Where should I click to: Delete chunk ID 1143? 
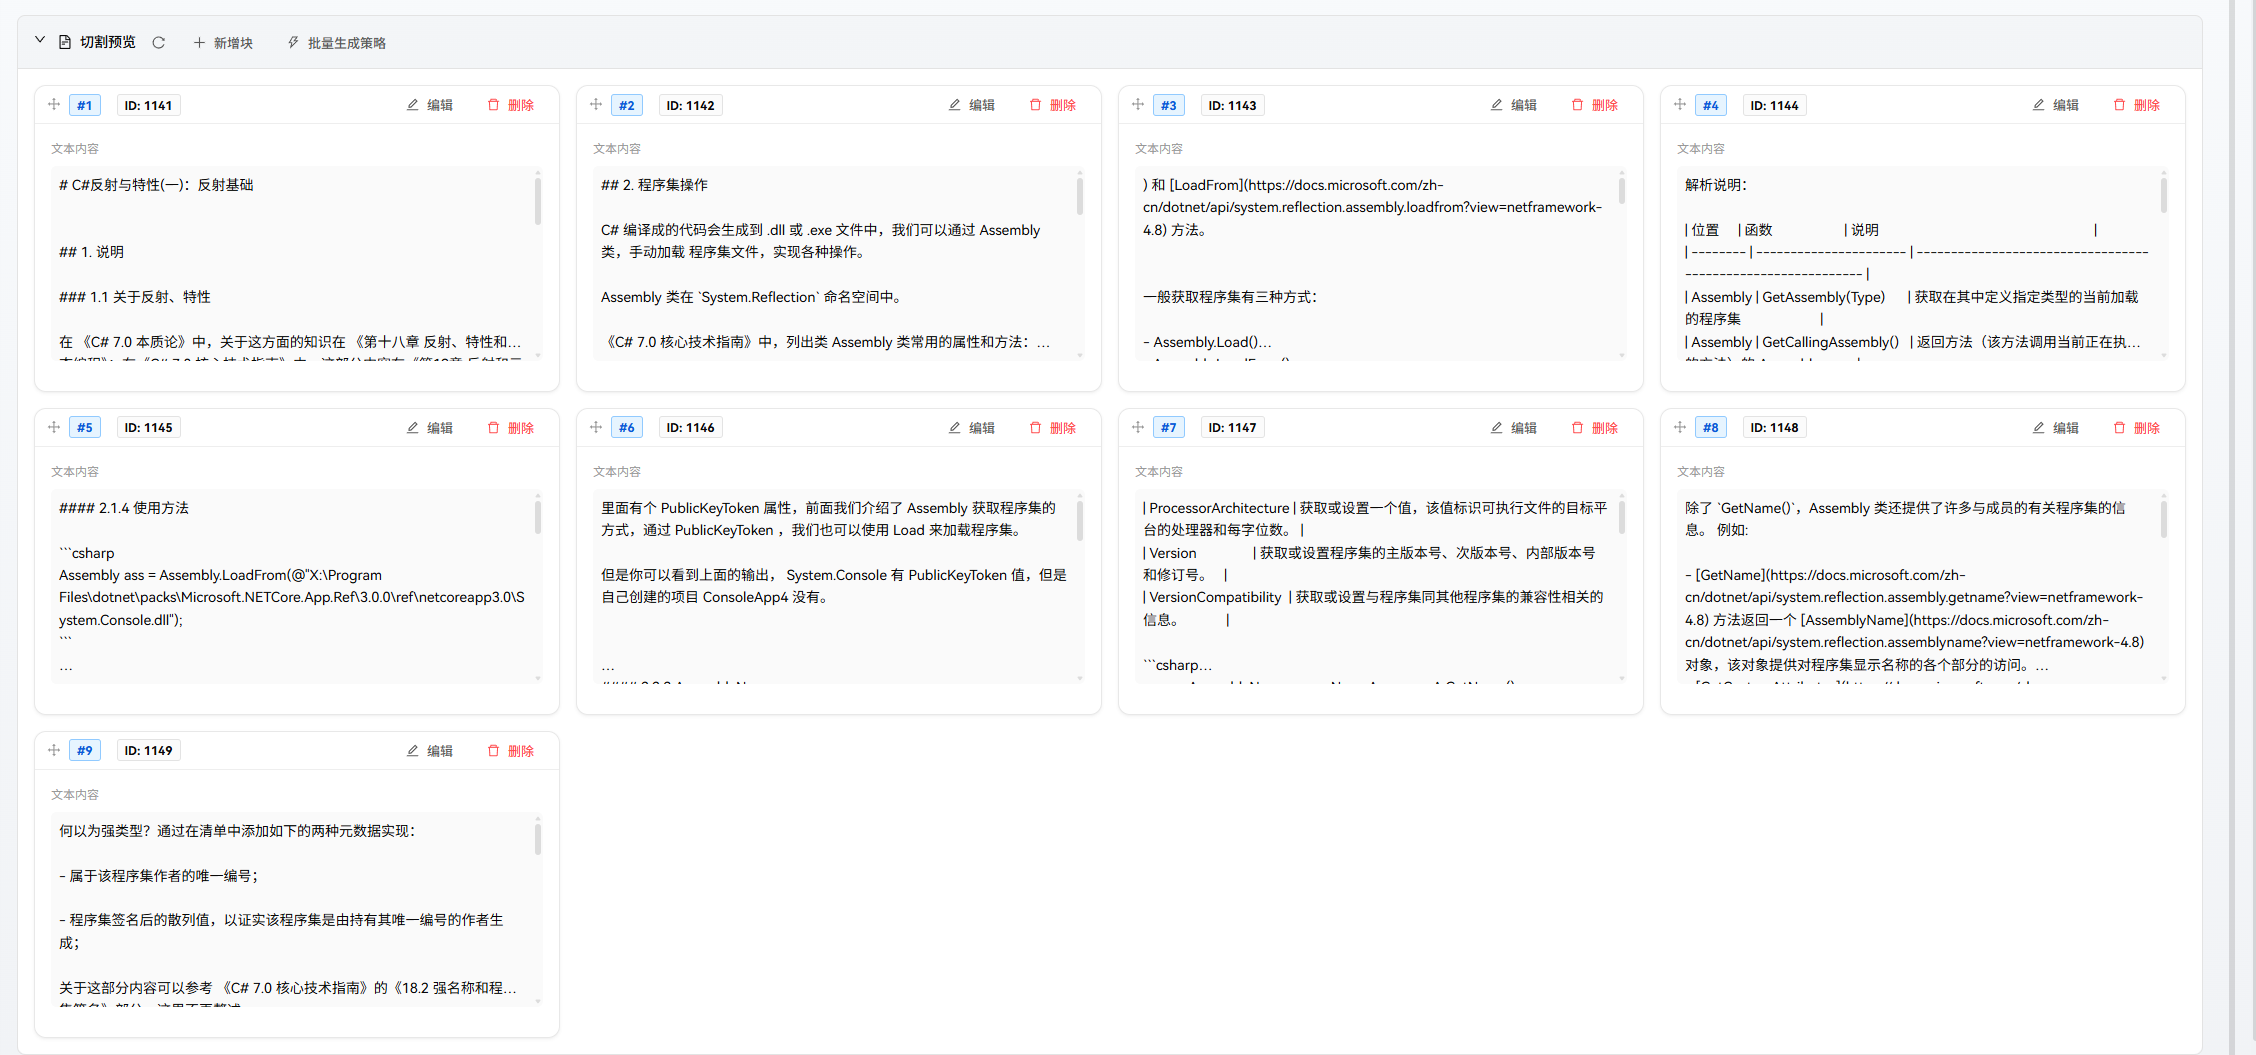(1595, 105)
